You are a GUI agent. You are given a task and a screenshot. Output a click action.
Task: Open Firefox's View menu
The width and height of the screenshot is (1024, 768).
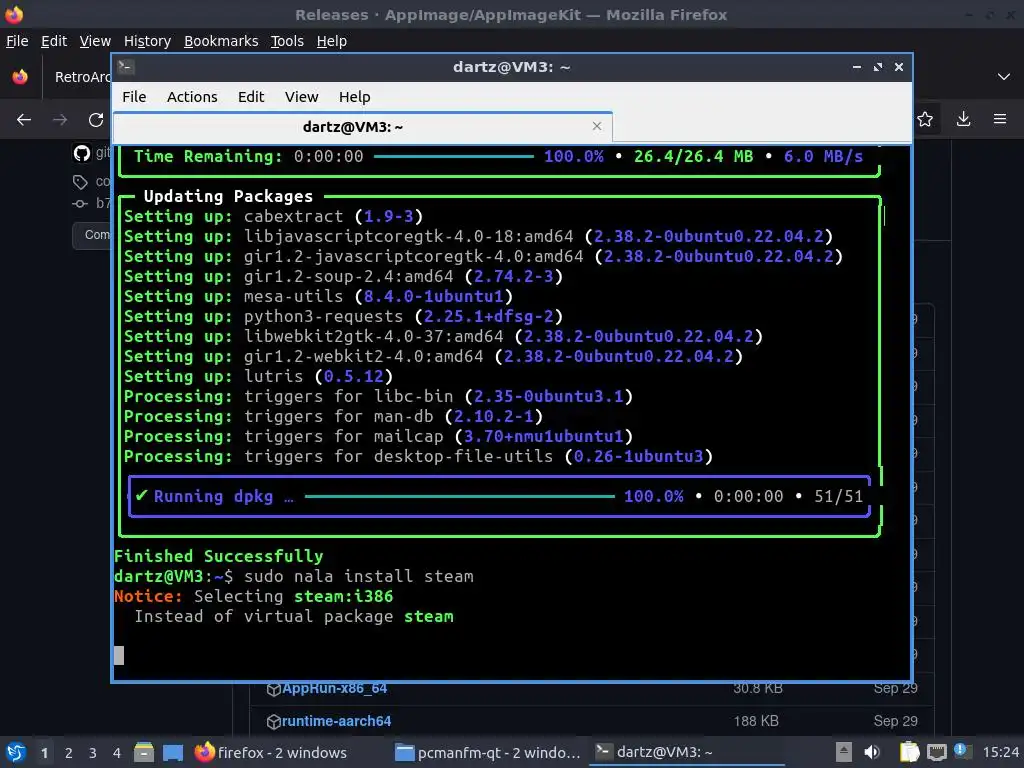tap(95, 41)
